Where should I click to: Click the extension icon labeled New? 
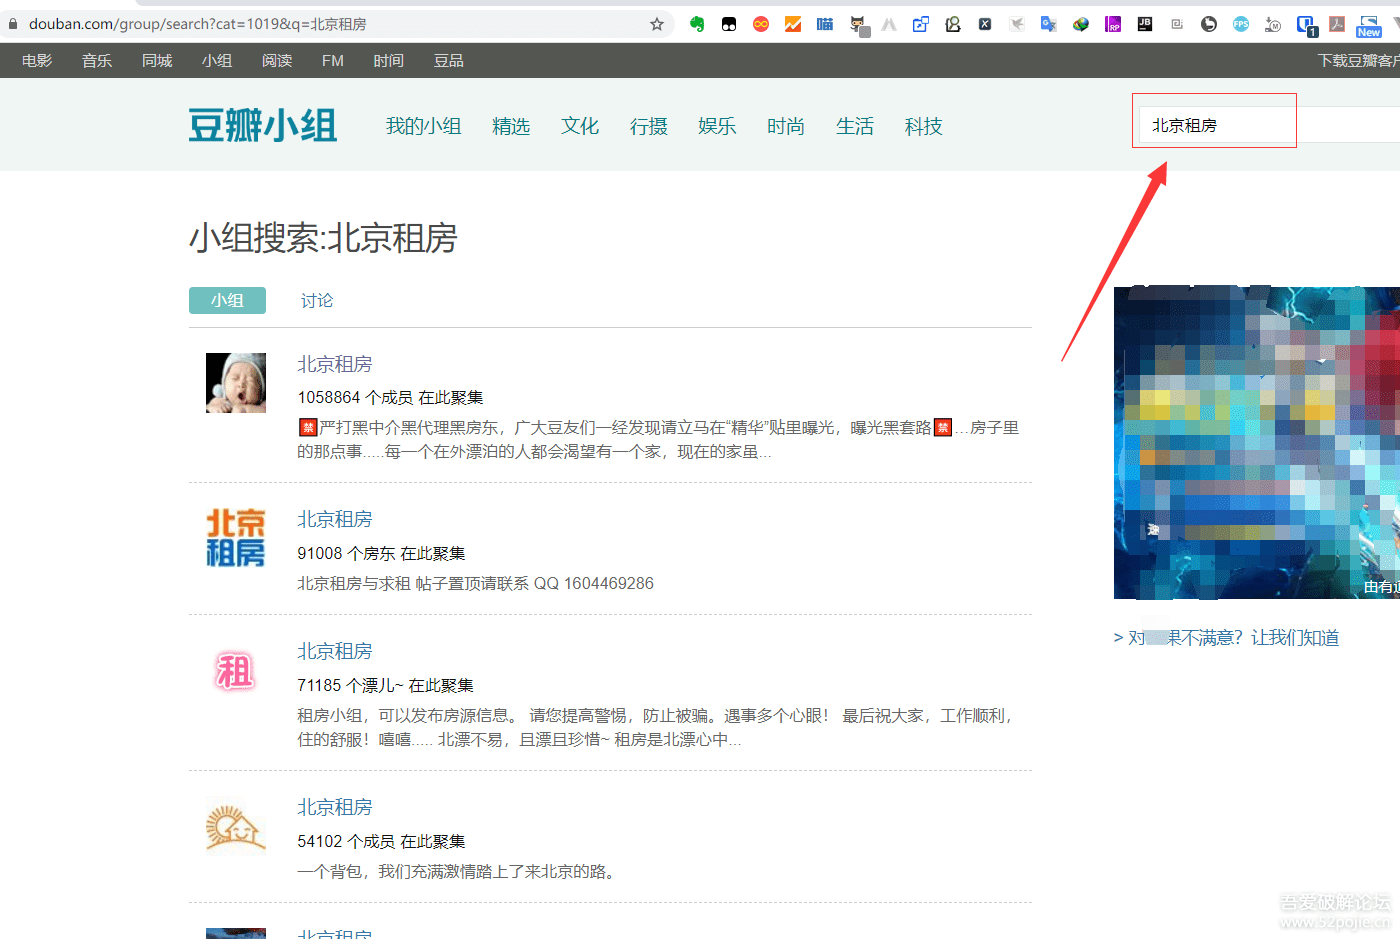point(1369,26)
